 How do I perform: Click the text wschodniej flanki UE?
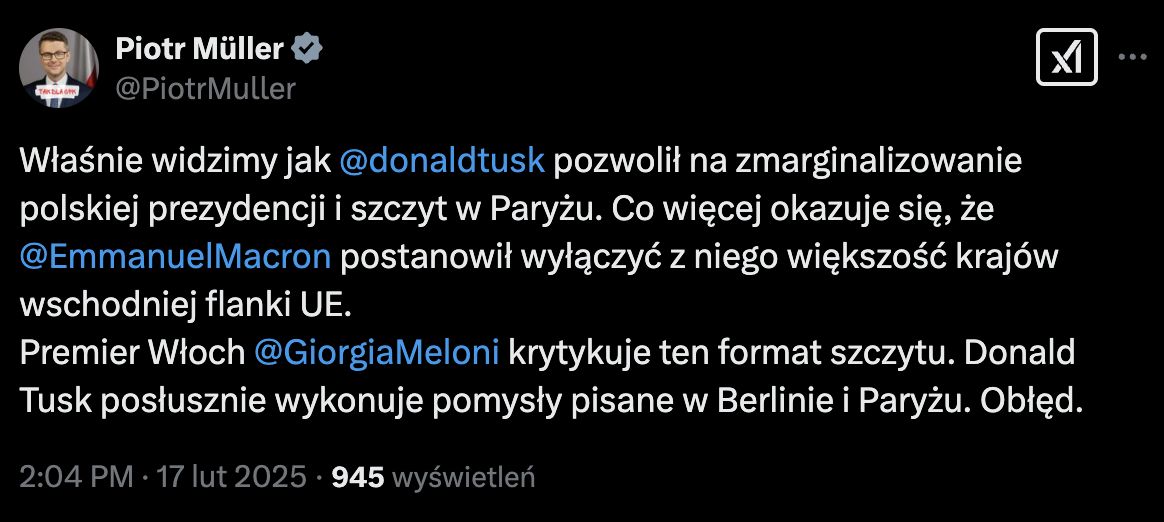(186, 305)
